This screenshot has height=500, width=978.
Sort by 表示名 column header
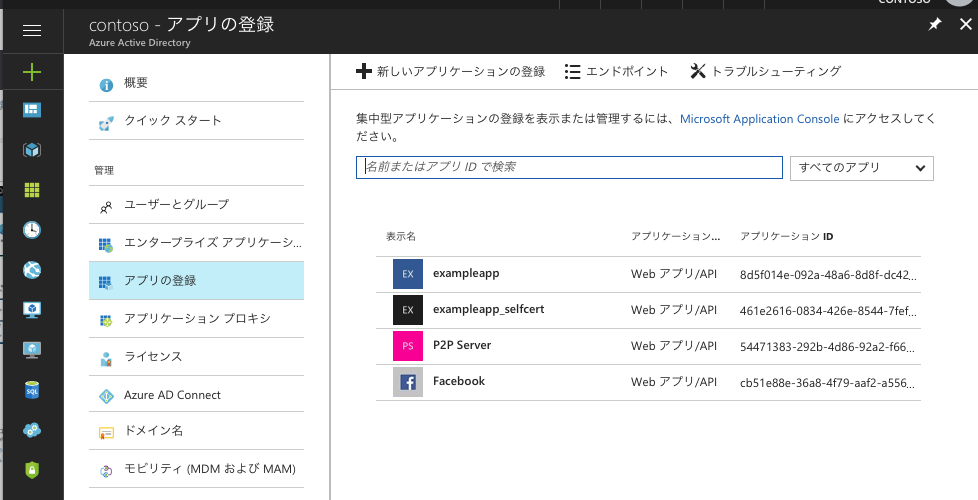[400, 237]
